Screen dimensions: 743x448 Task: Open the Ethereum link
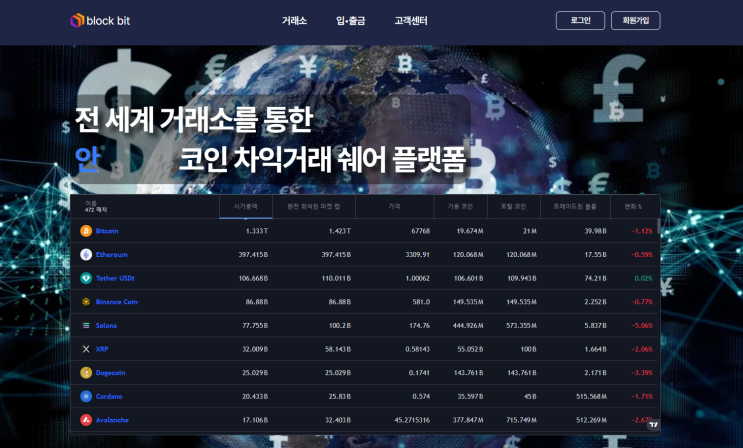112,255
